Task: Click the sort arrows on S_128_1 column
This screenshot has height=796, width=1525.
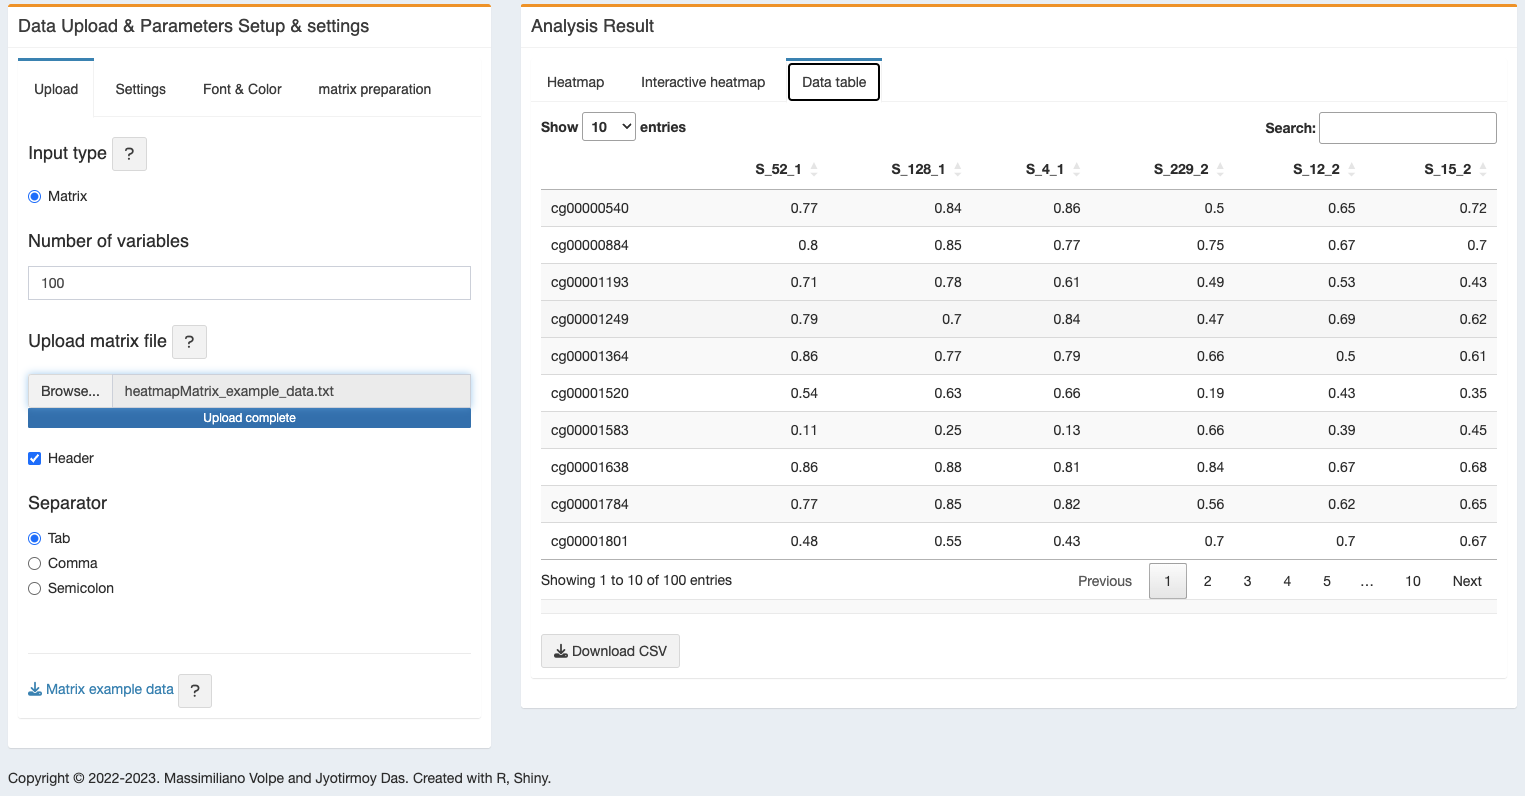Action: pos(958,170)
